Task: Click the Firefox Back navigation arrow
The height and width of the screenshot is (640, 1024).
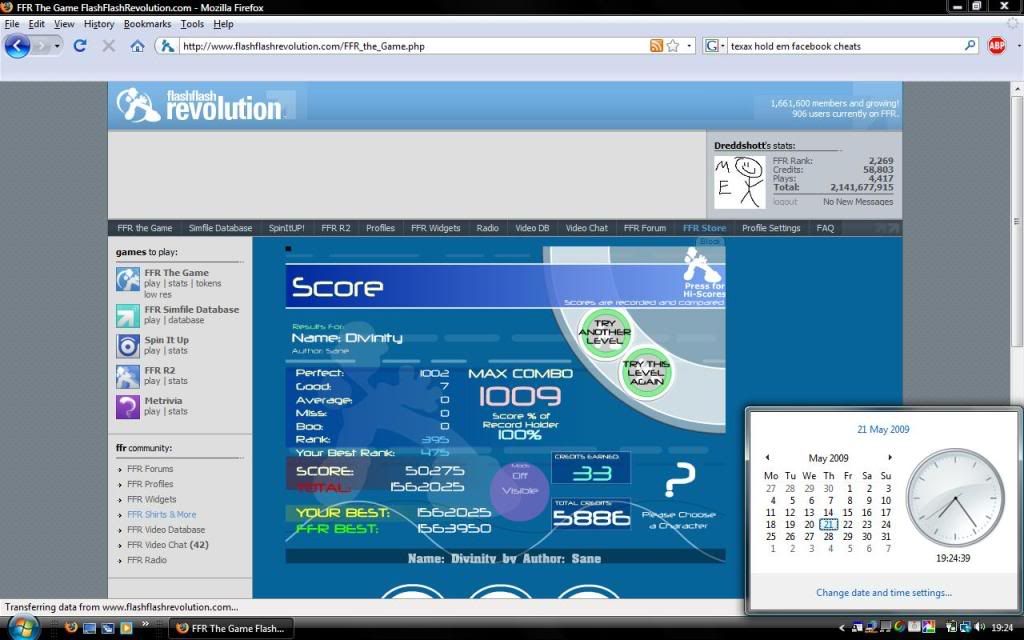Action: (17, 46)
